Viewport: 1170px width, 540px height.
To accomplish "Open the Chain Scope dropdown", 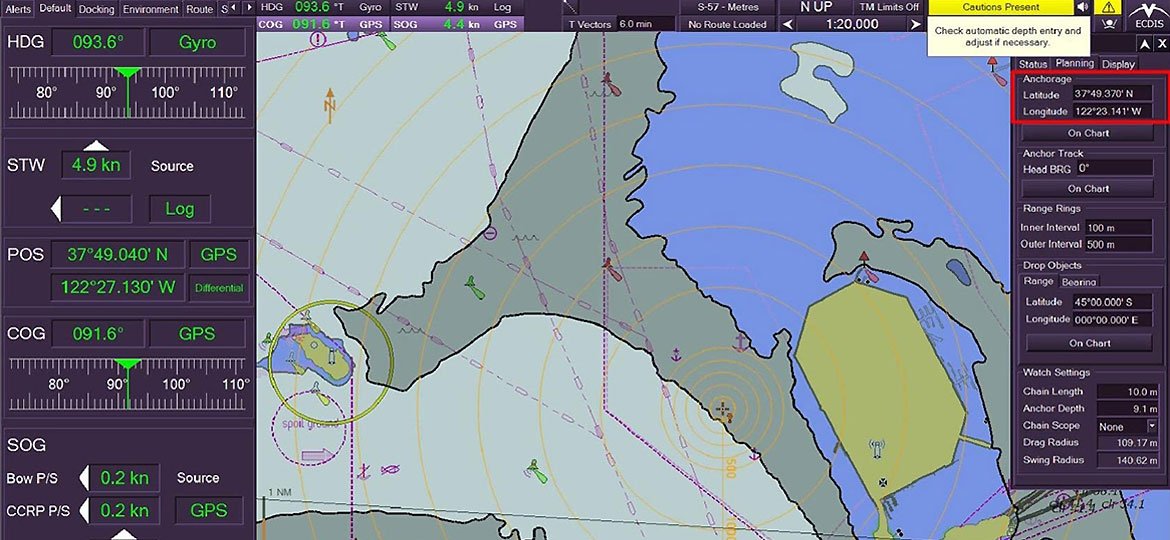I will click(x=1151, y=426).
